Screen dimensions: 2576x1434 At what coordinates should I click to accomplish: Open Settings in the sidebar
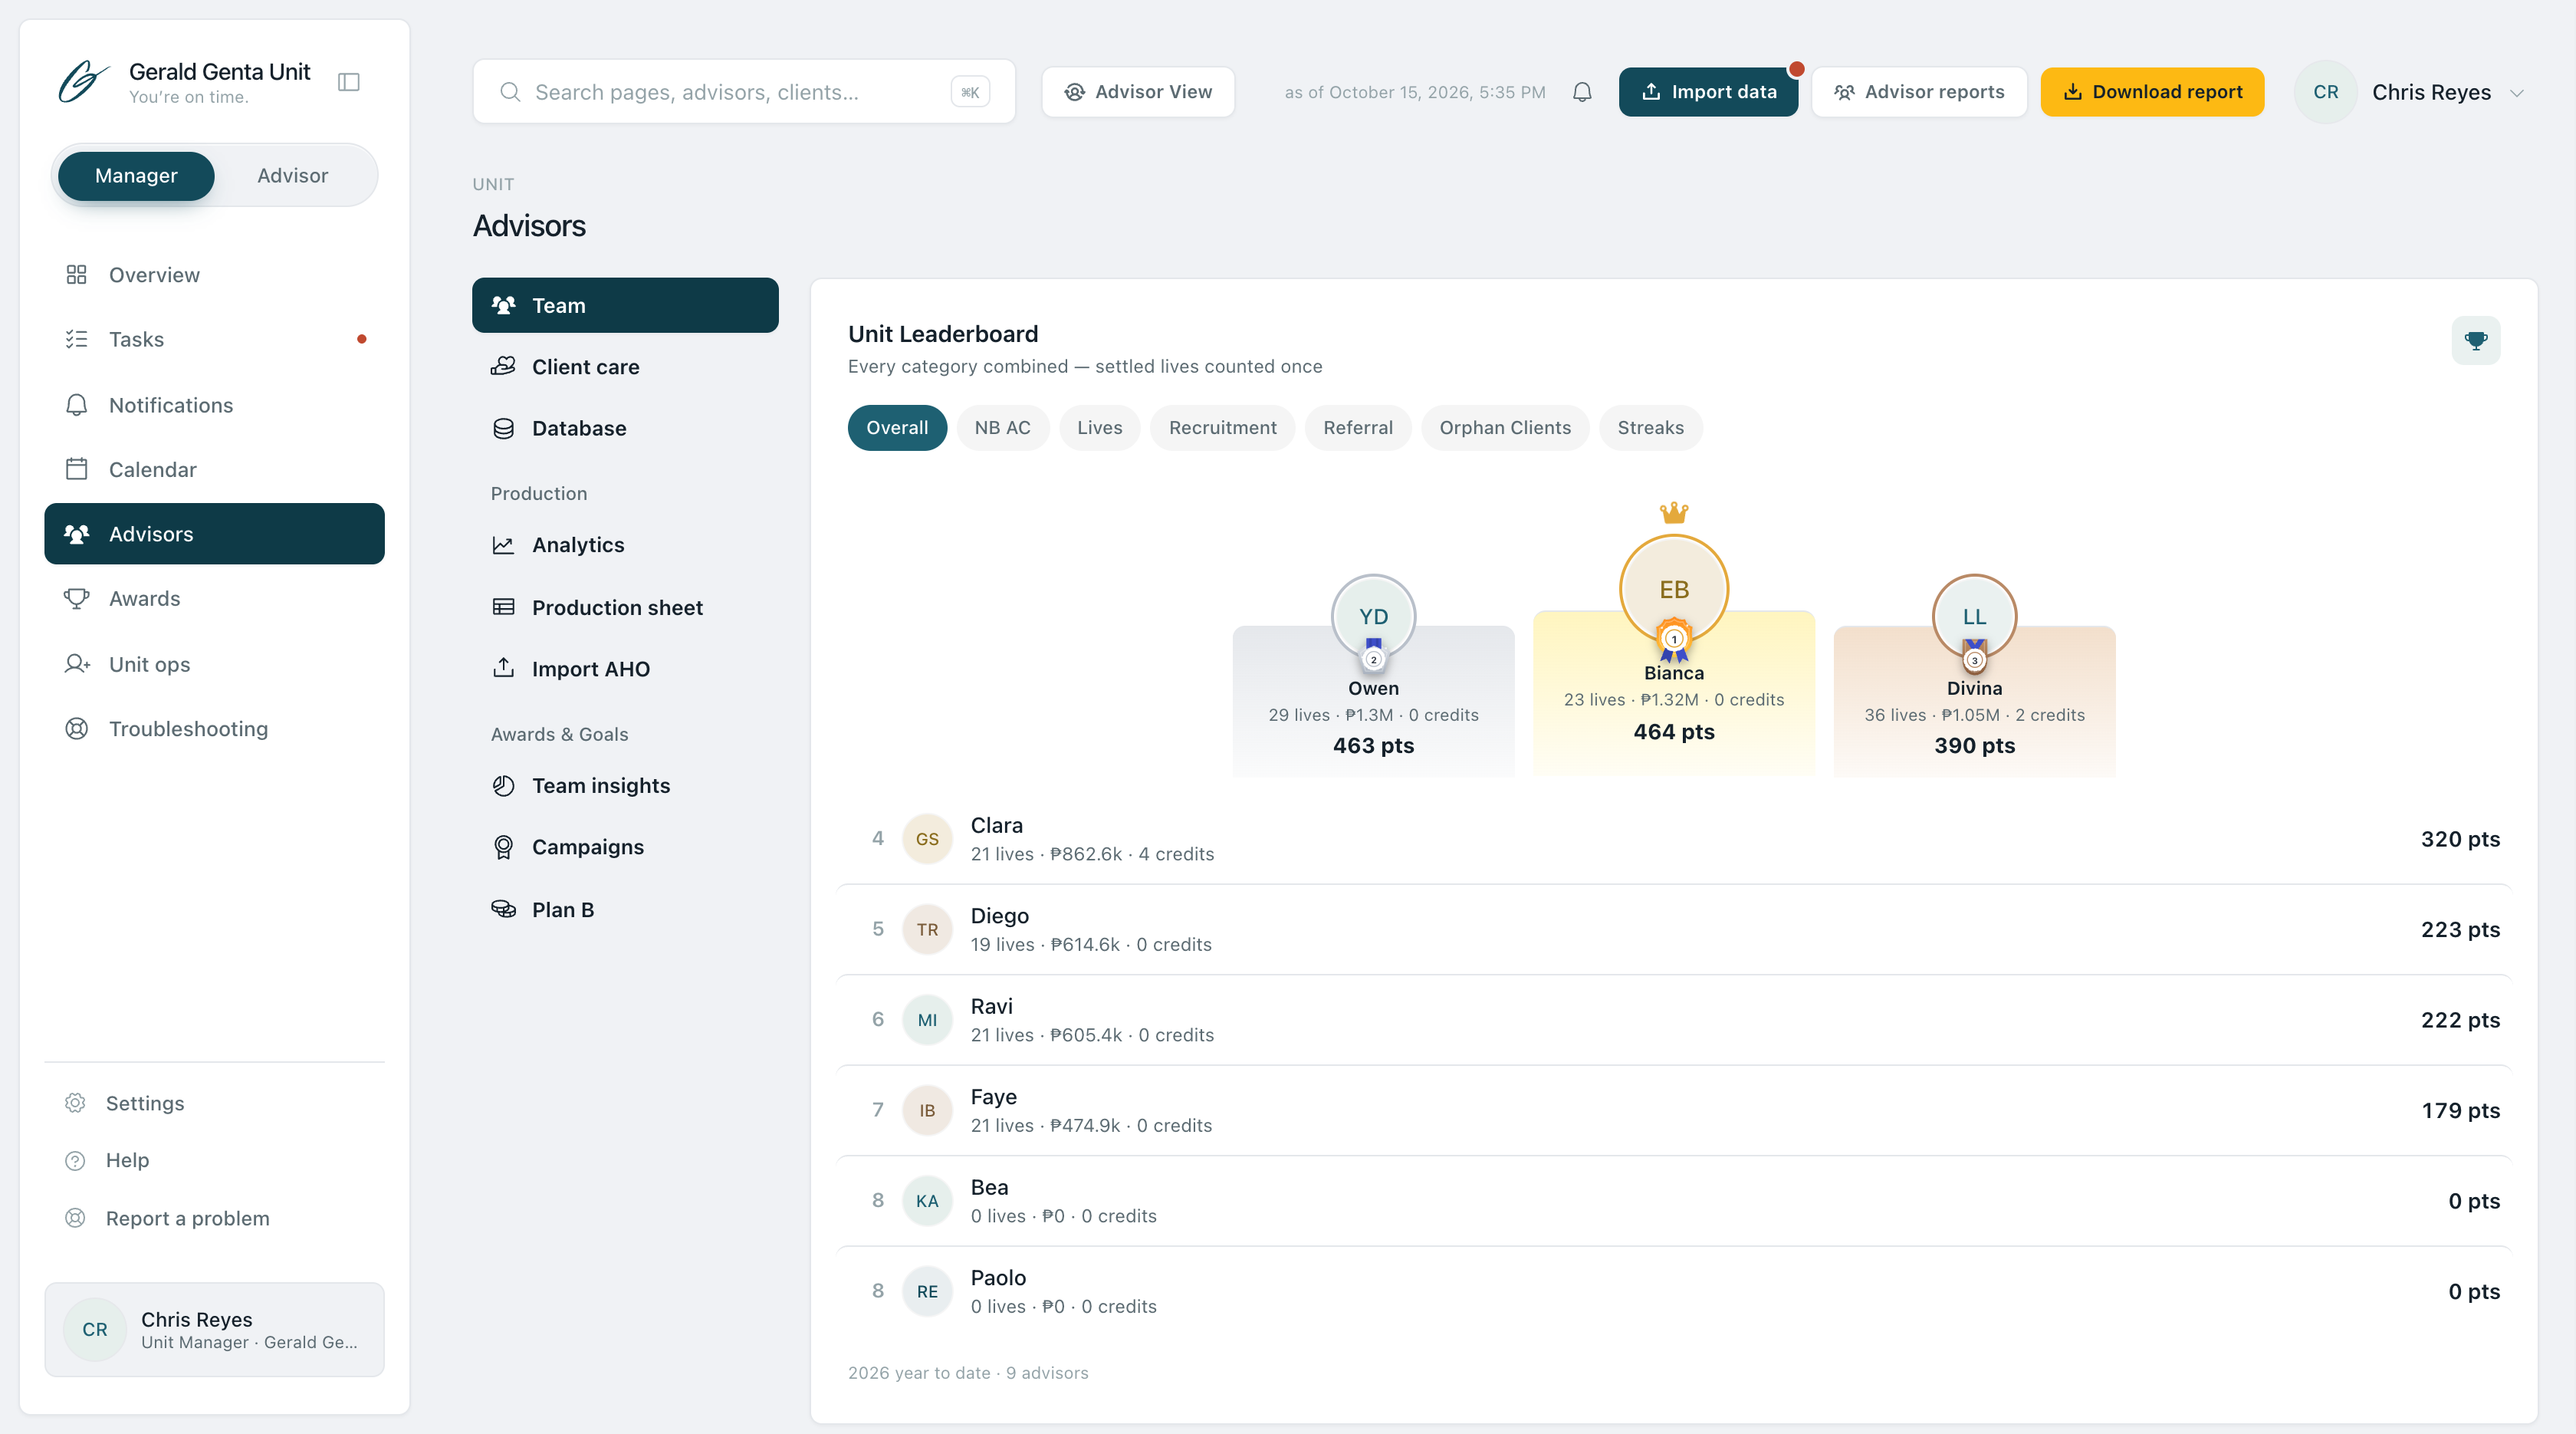tap(214, 1103)
